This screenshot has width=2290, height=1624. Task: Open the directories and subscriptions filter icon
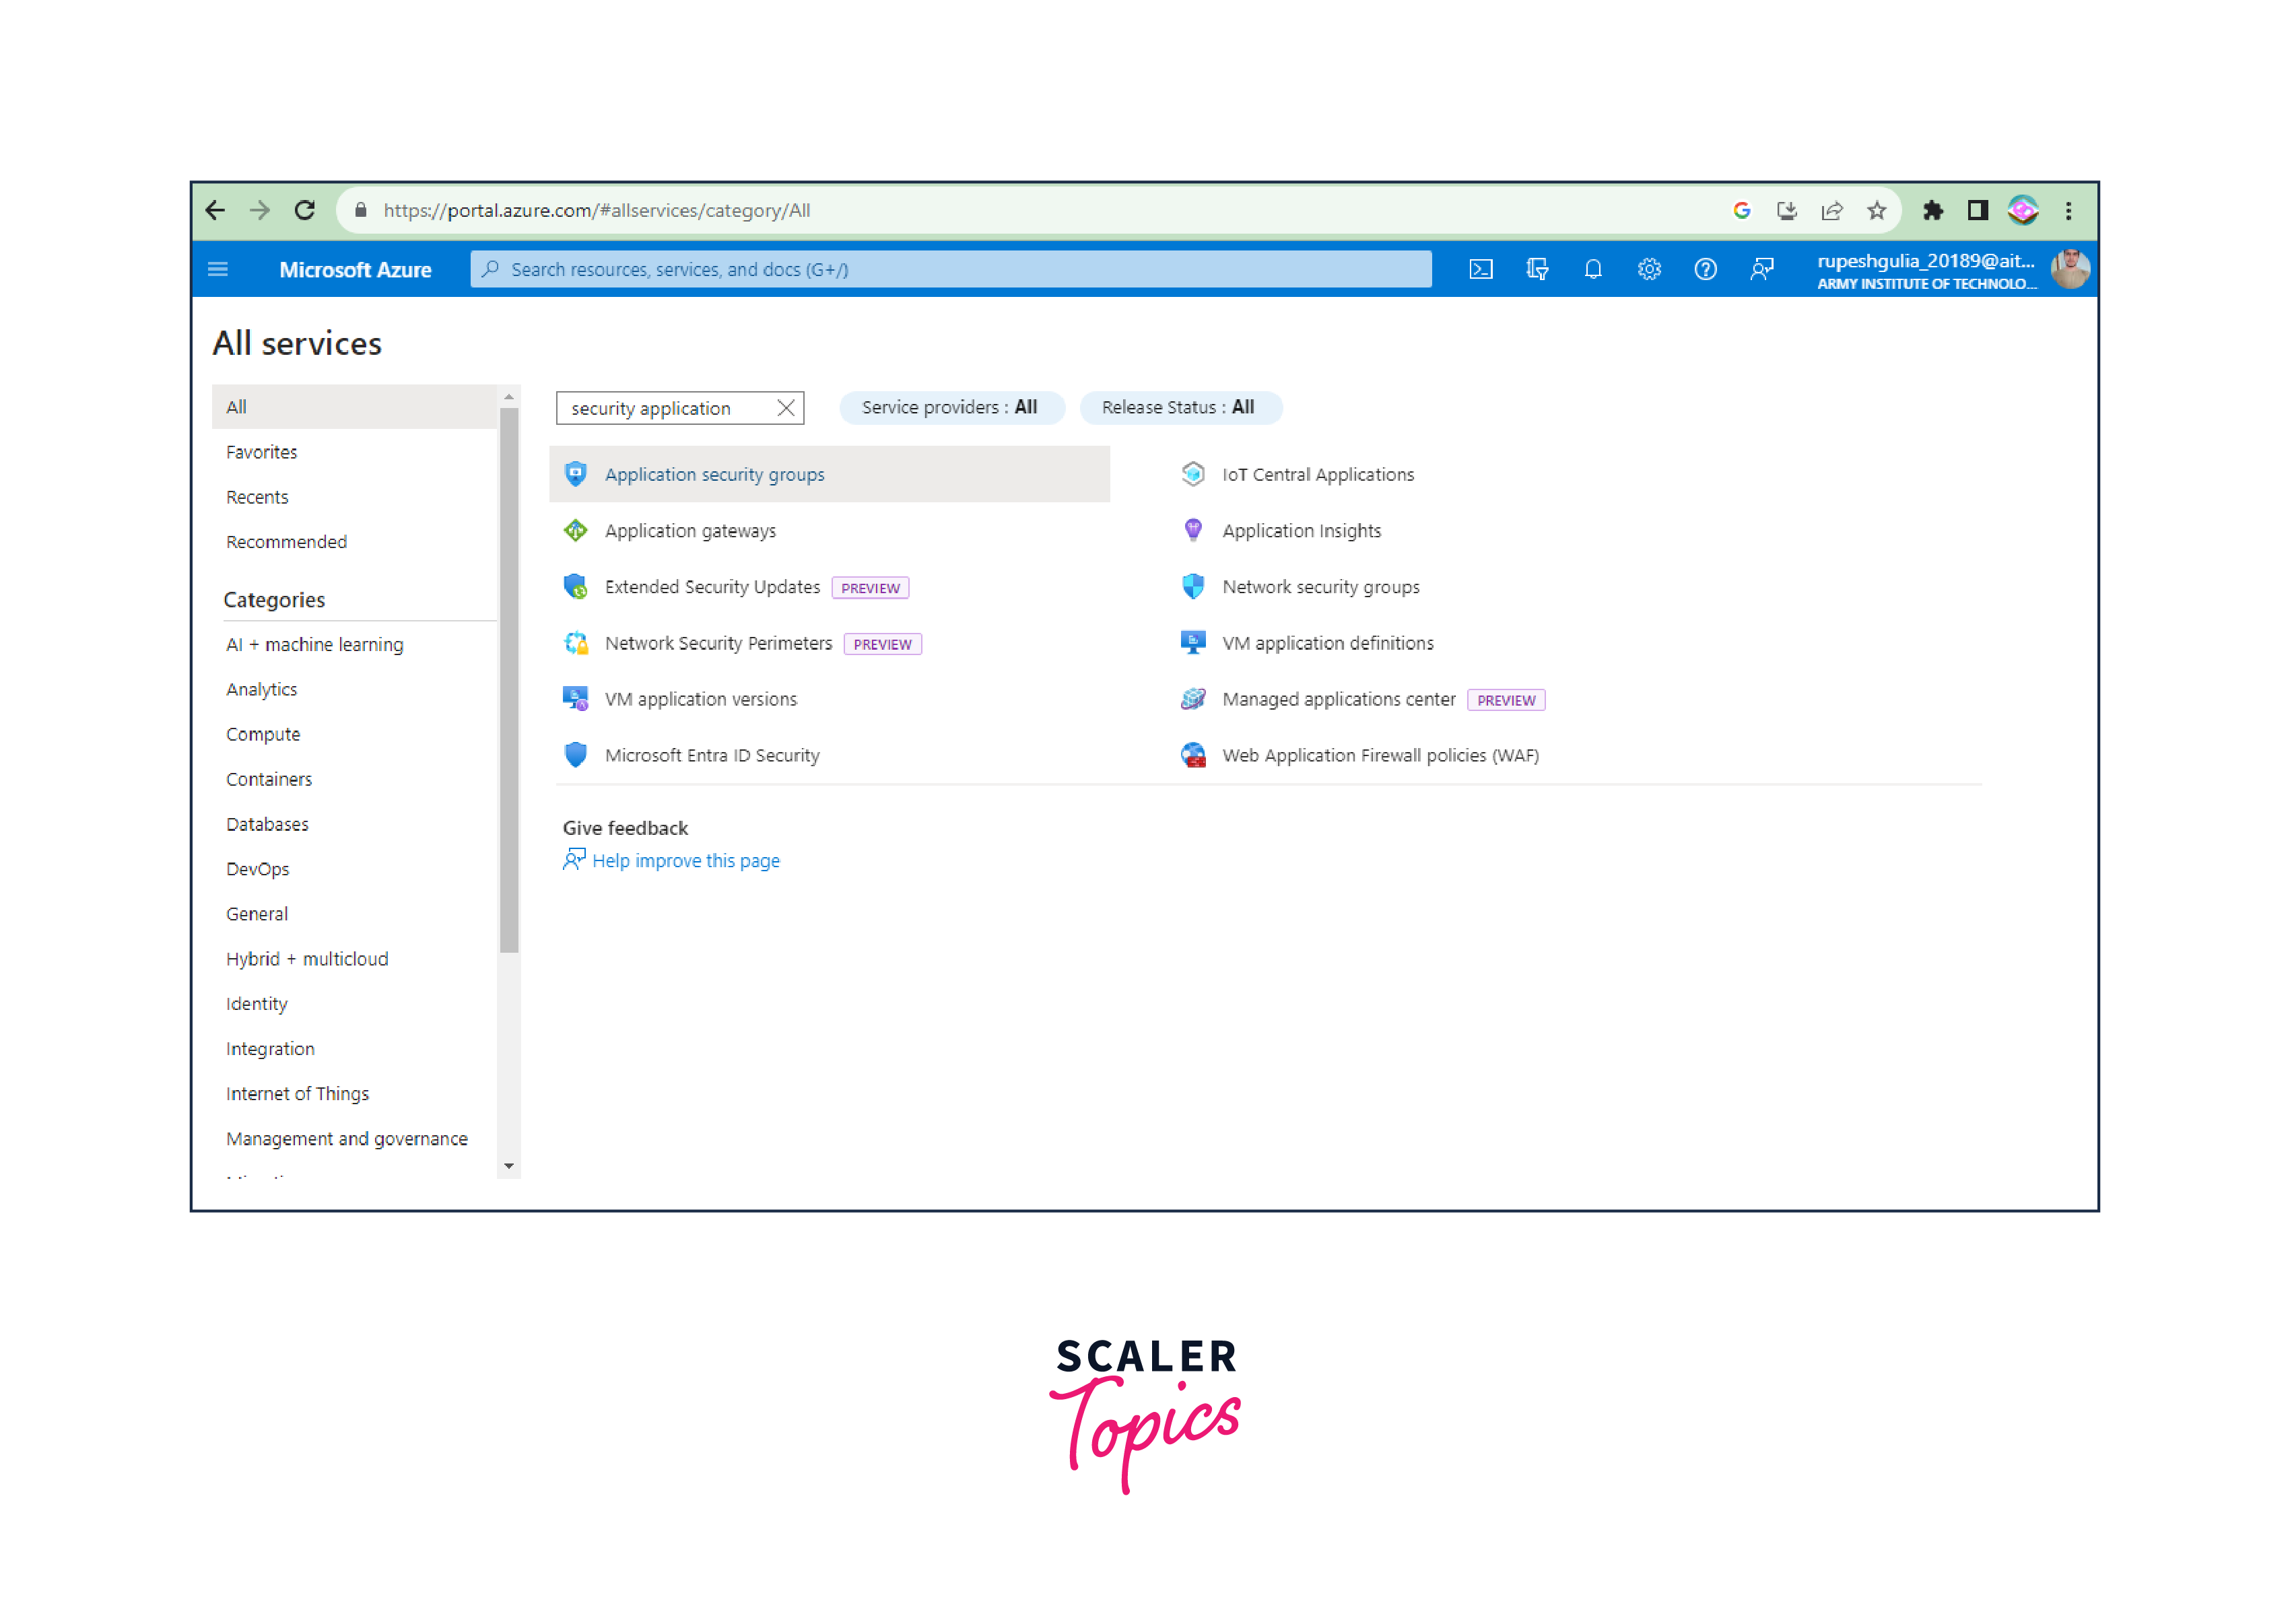tap(1537, 269)
